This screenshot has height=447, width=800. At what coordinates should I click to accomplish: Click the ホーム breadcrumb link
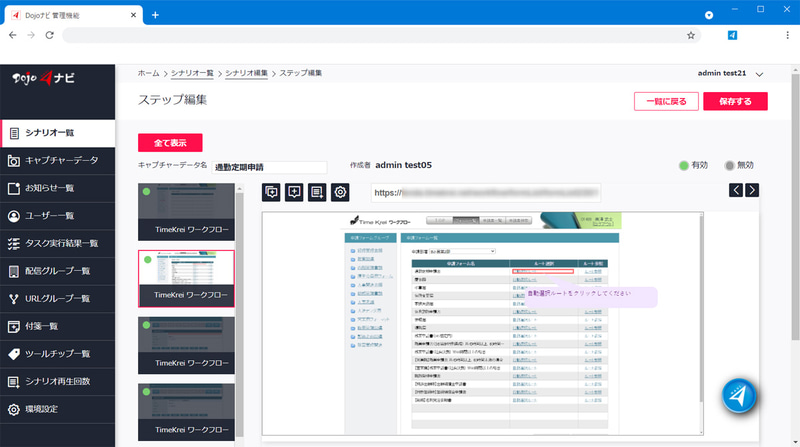pos(148,73)
